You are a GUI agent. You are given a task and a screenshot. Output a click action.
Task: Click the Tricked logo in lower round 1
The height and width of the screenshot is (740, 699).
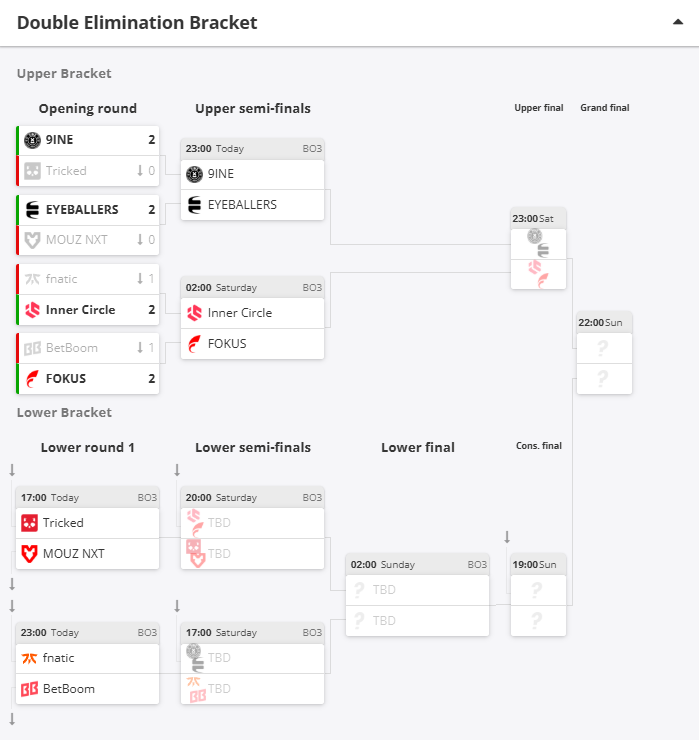point(30,523)
